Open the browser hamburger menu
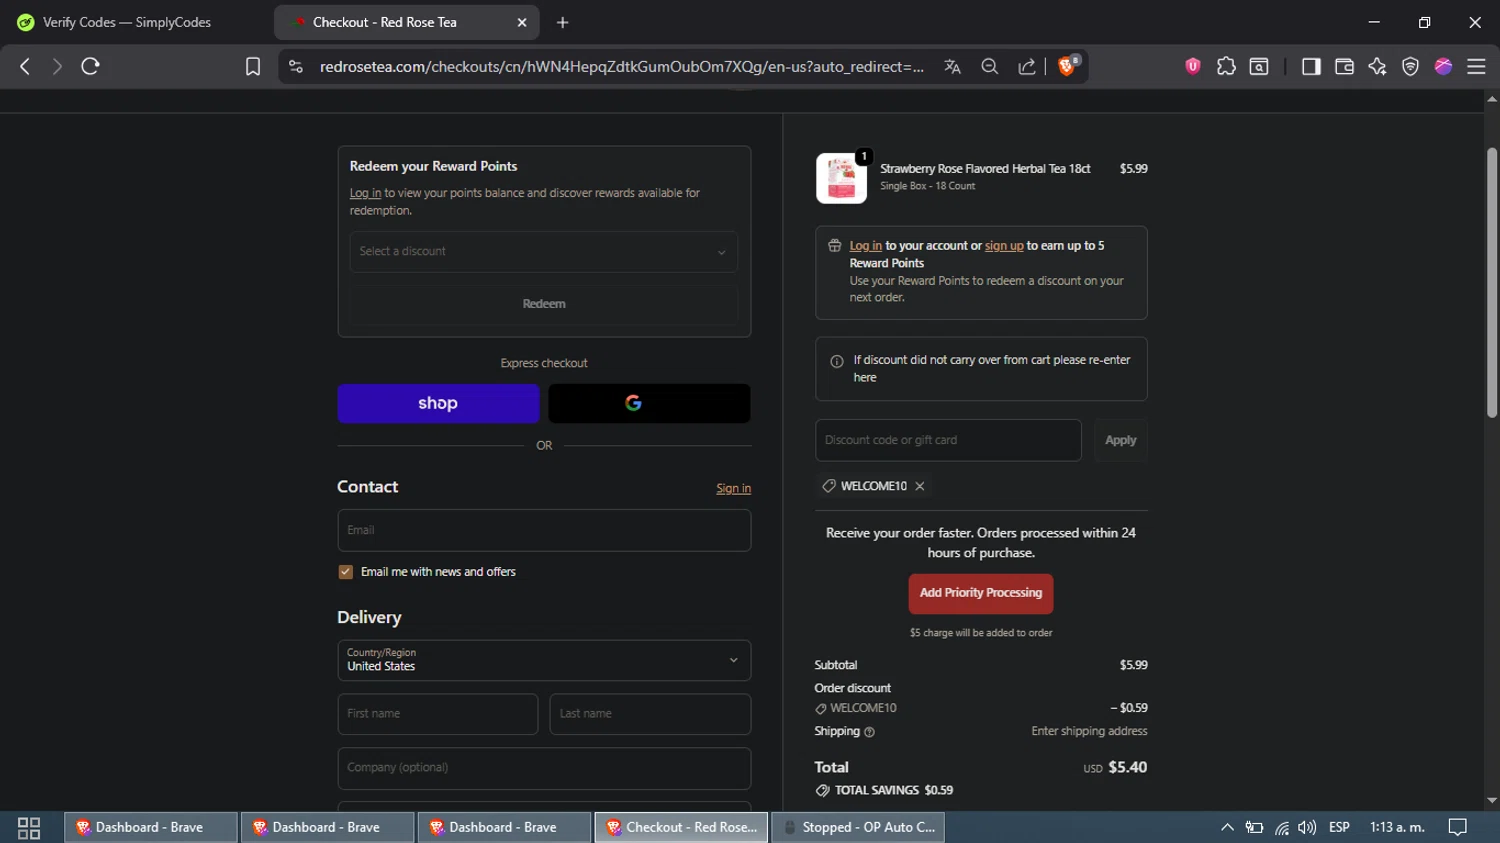This screenshot has height=843, width=1500. (x=1476, y=66)
